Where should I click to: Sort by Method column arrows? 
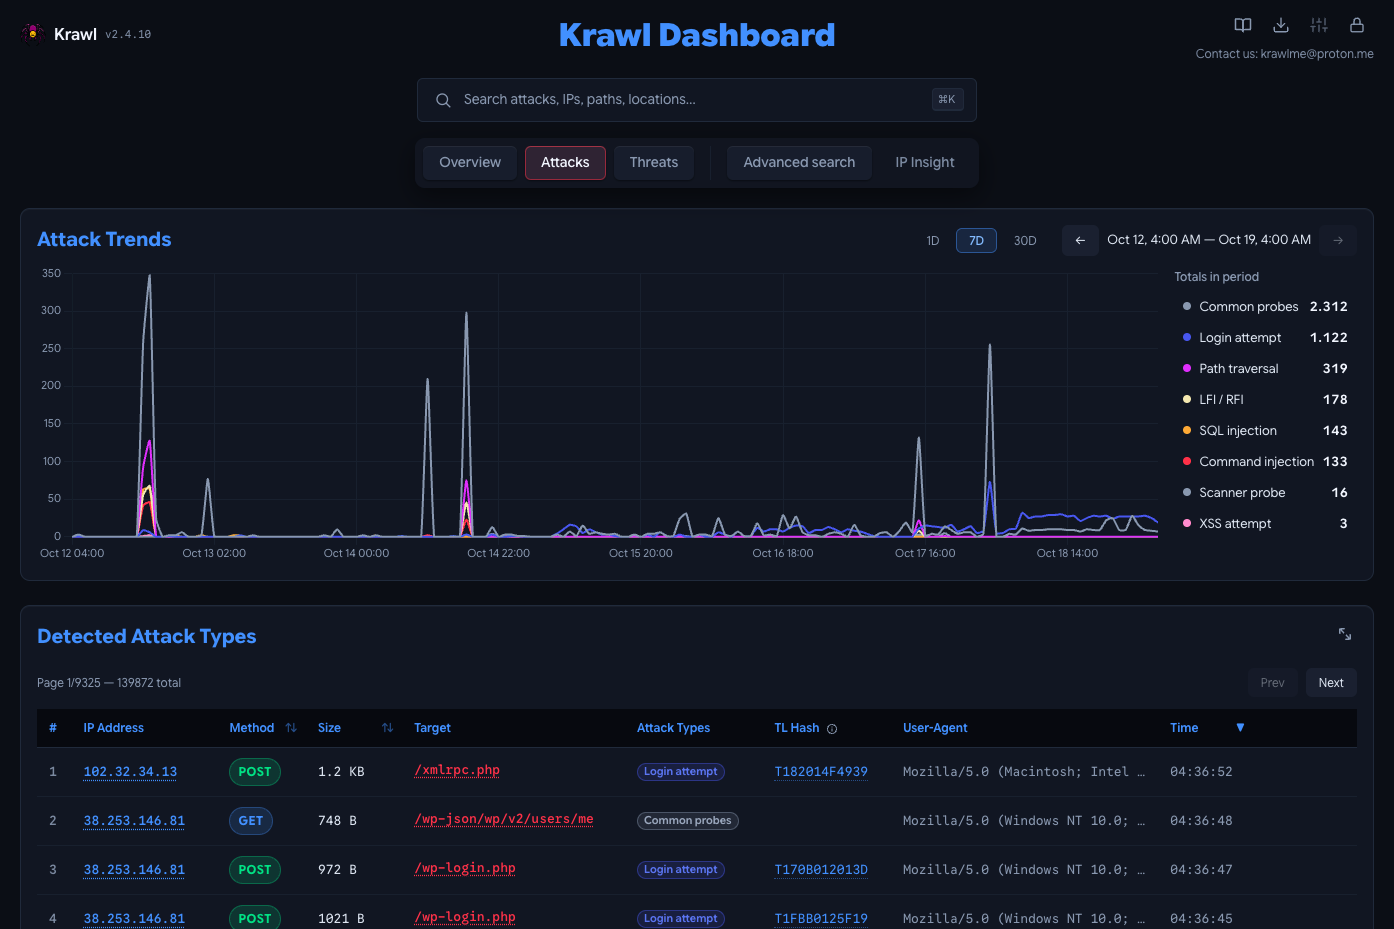pos(291,728)
